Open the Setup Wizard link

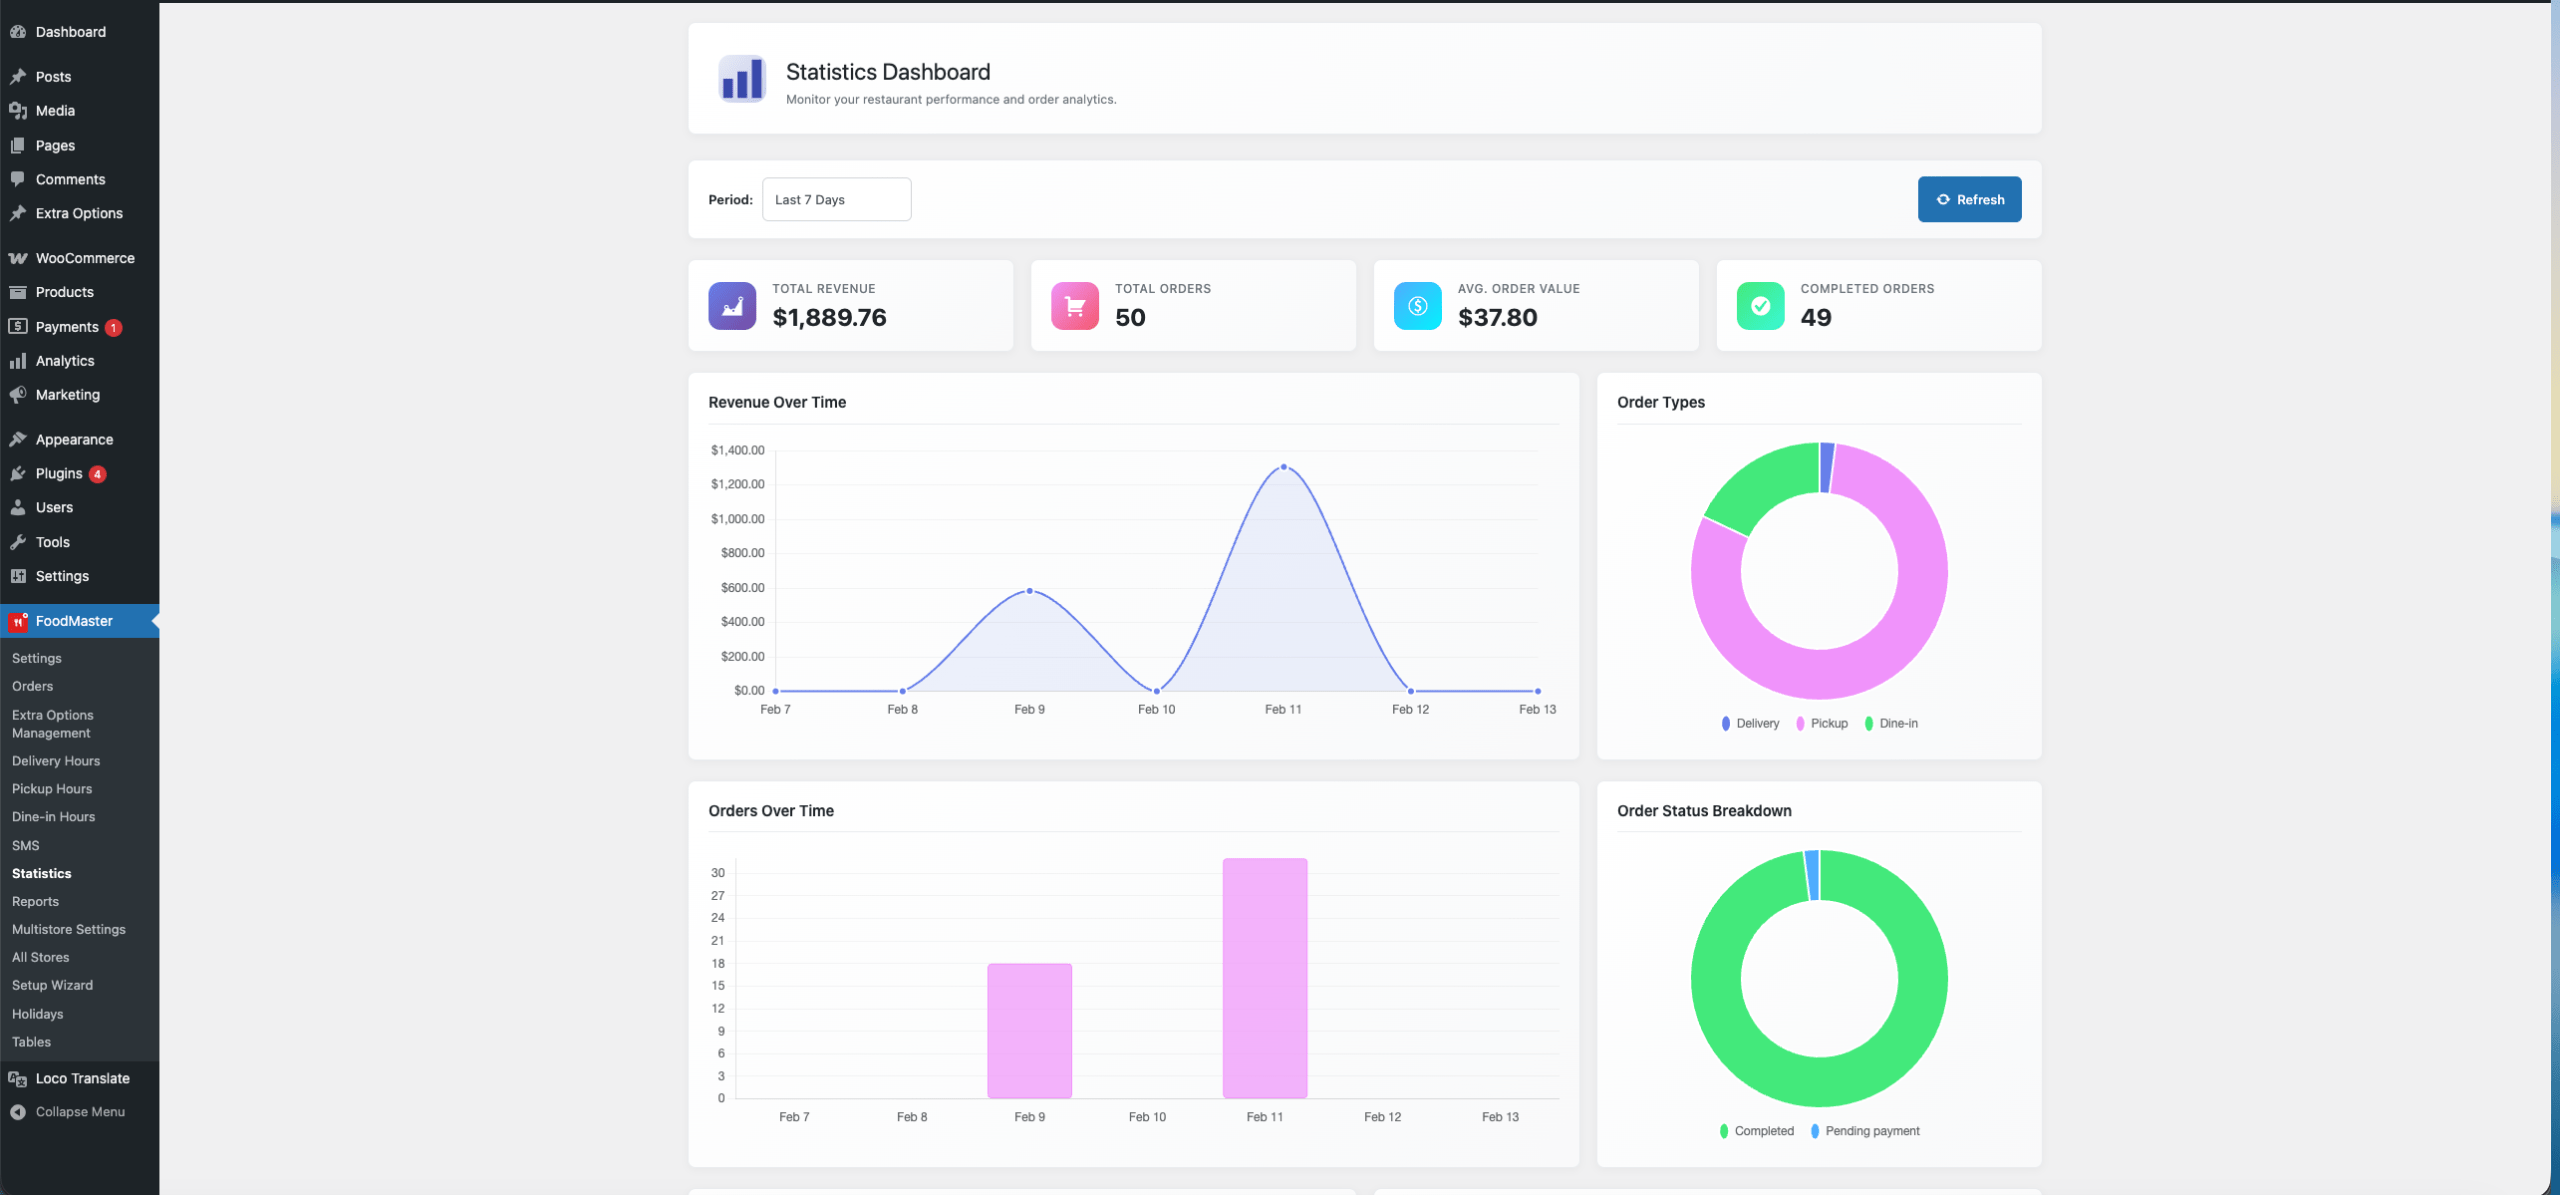pos(52,985)
